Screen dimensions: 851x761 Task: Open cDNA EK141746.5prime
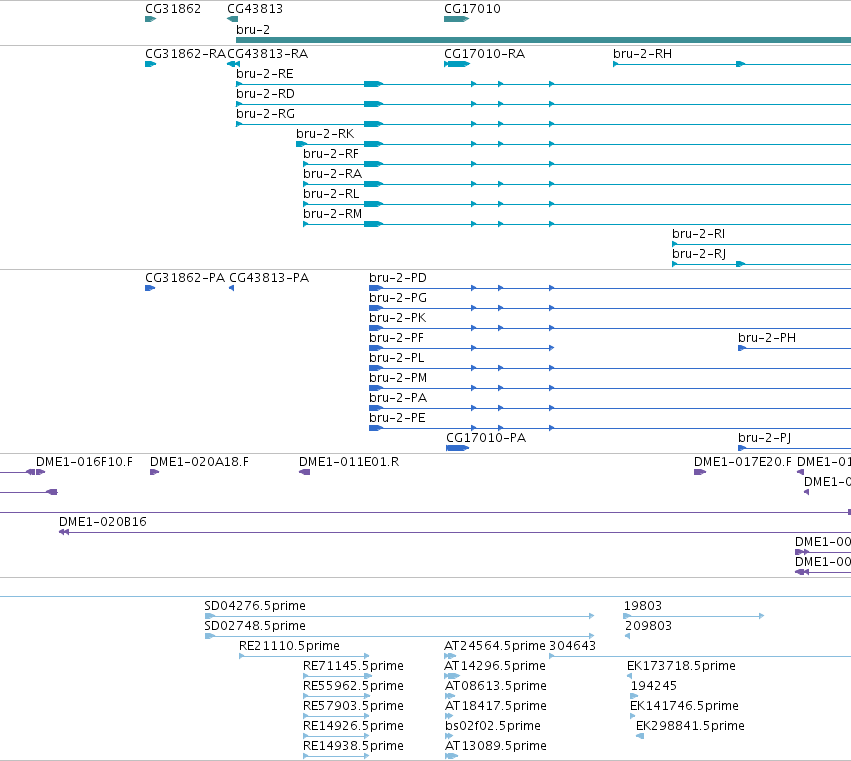(x=684, y=706)
